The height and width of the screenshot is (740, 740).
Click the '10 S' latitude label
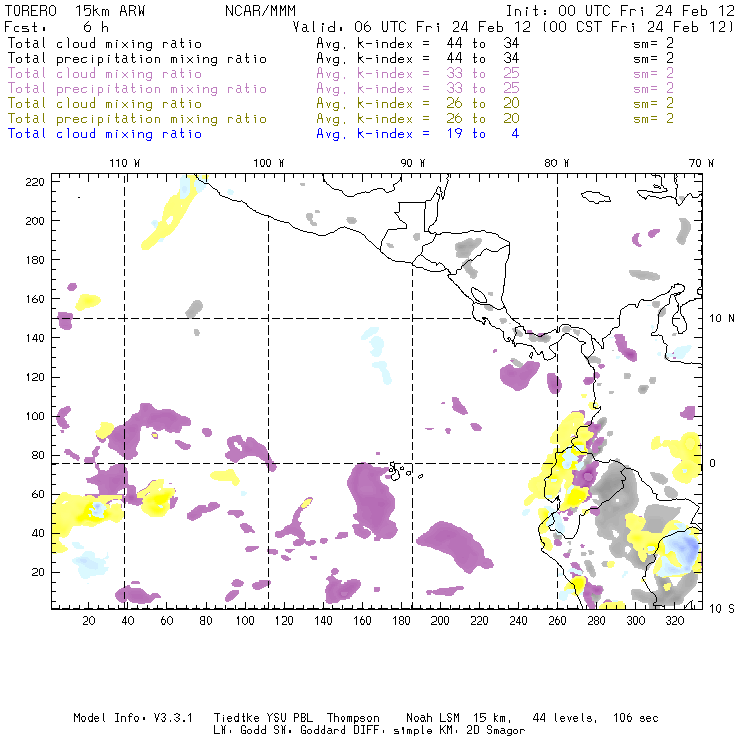click(x=722, y=609)
